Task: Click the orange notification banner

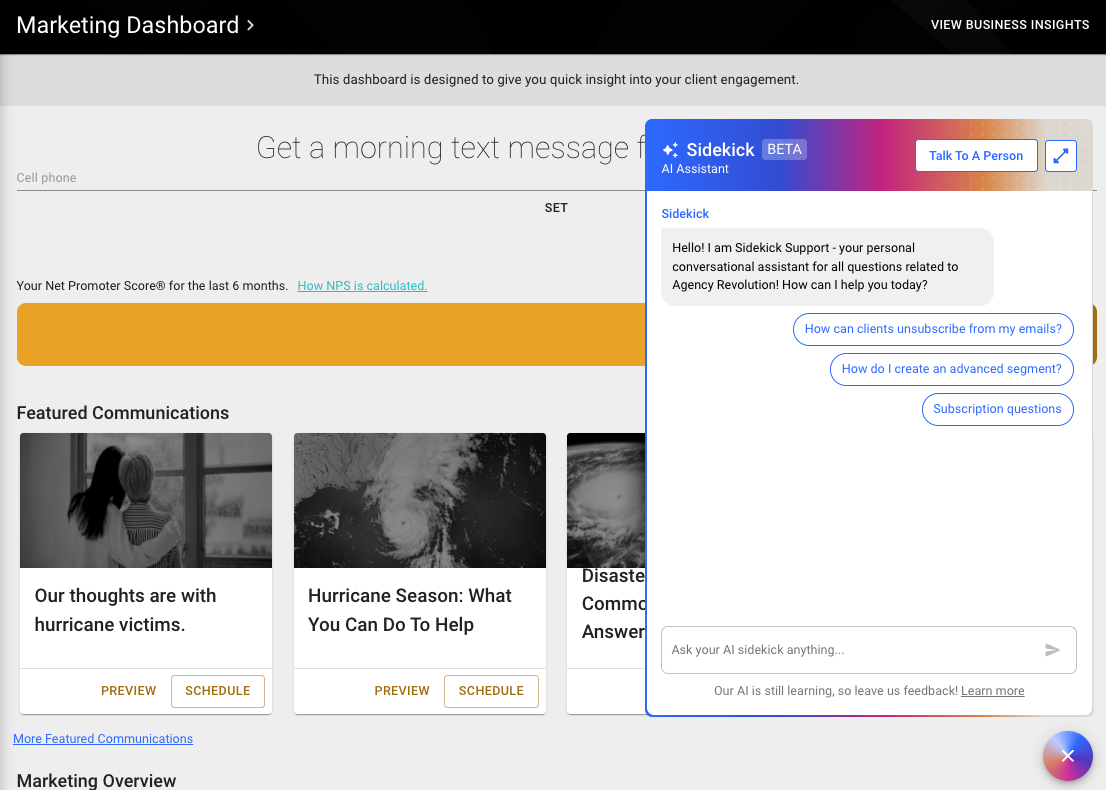Action: (330, 335)
